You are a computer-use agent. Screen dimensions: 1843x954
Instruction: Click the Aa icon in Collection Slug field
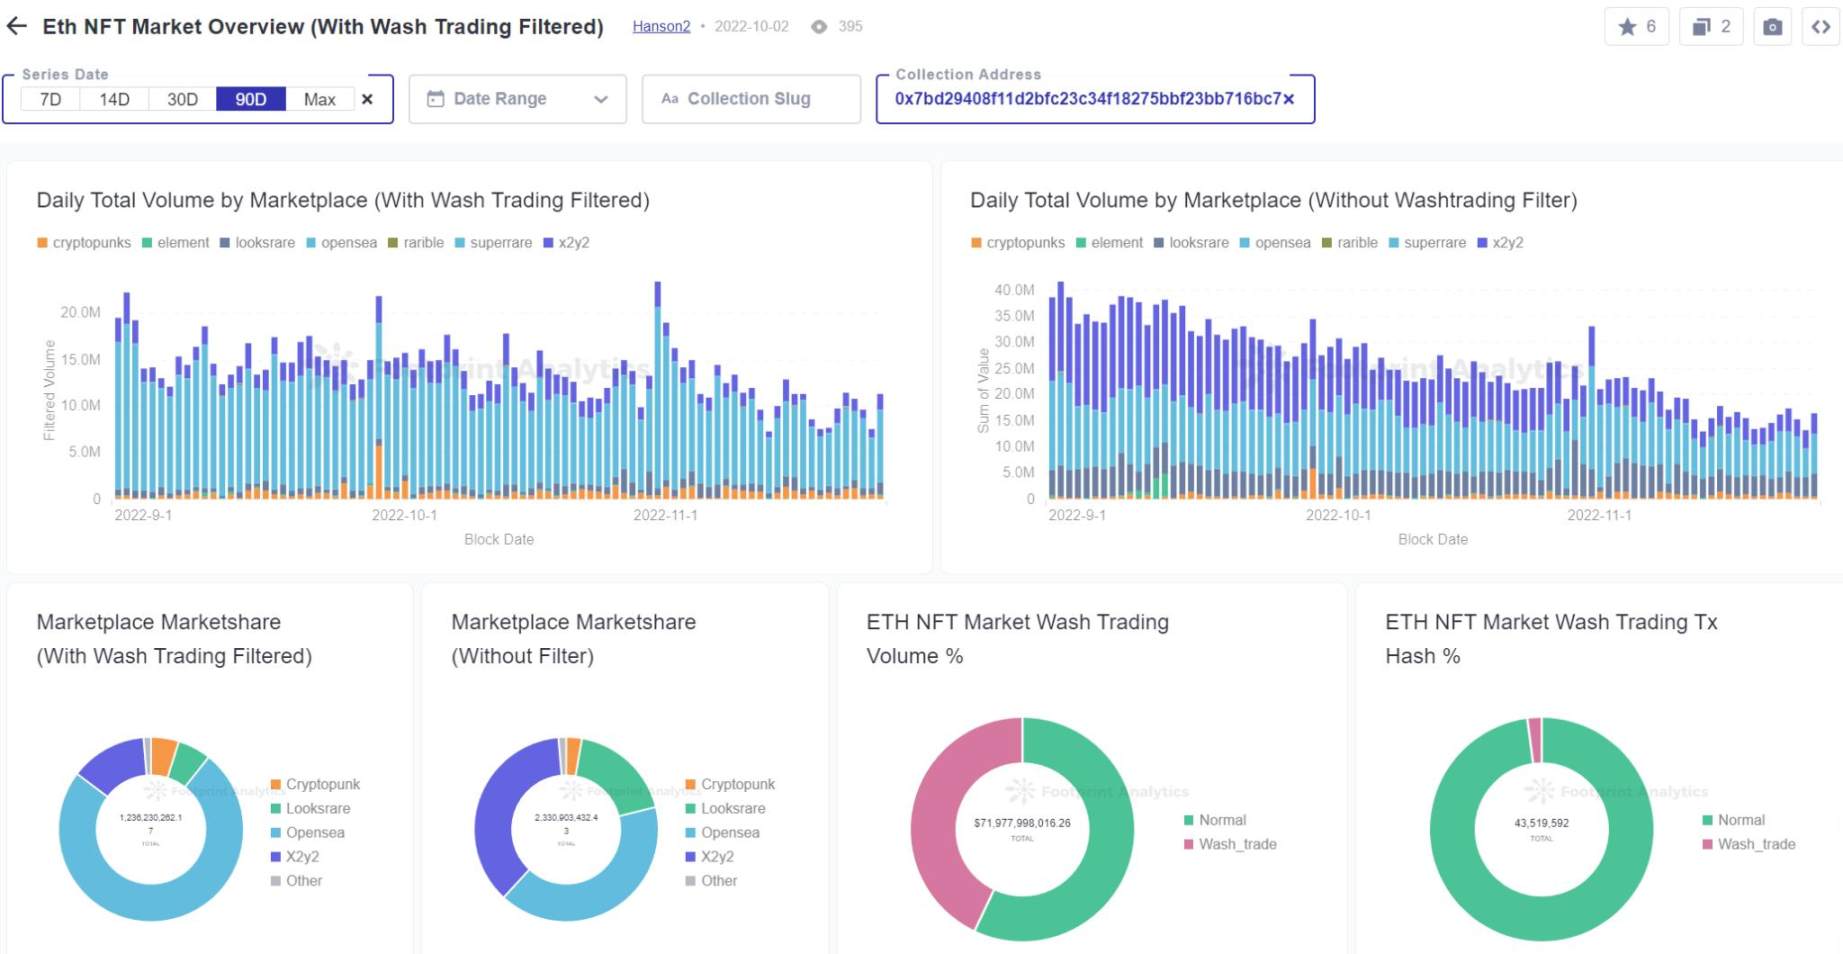(x=669, y=99)
